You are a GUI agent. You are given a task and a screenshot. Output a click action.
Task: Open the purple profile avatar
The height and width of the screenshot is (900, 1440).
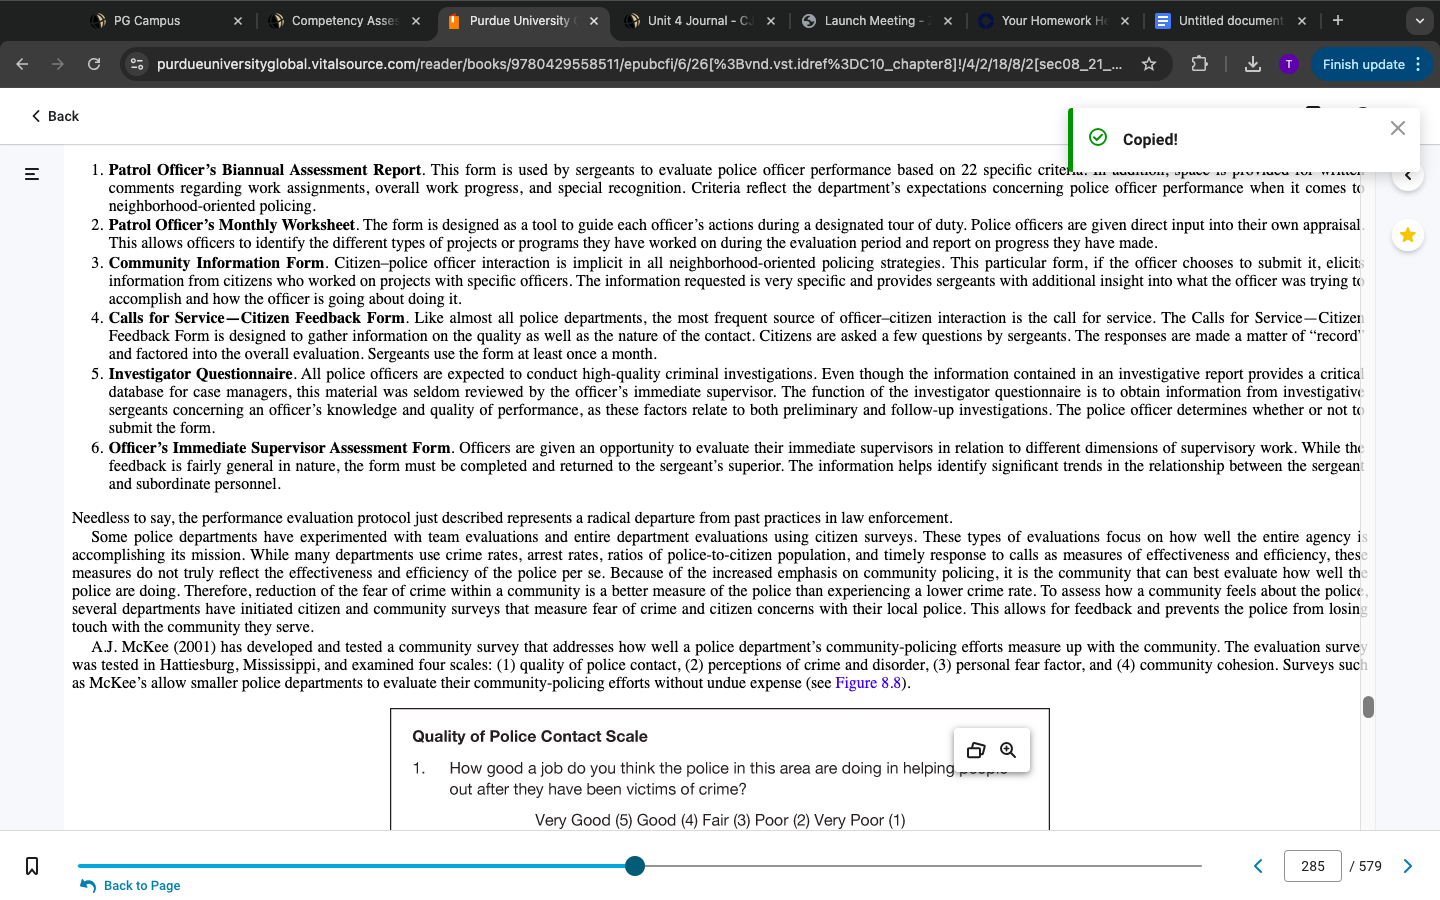(x=1289, y=64)
